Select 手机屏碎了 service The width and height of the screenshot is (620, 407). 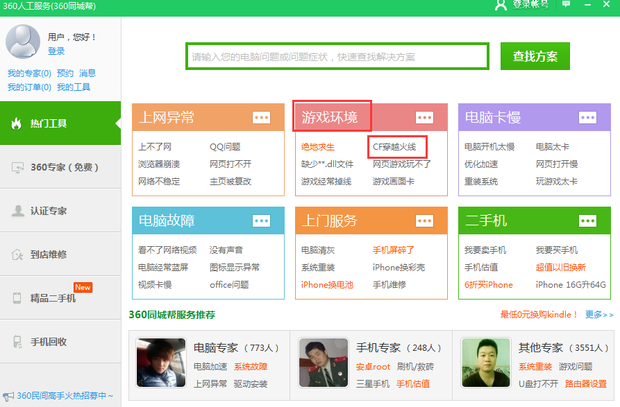coord(393,250)
